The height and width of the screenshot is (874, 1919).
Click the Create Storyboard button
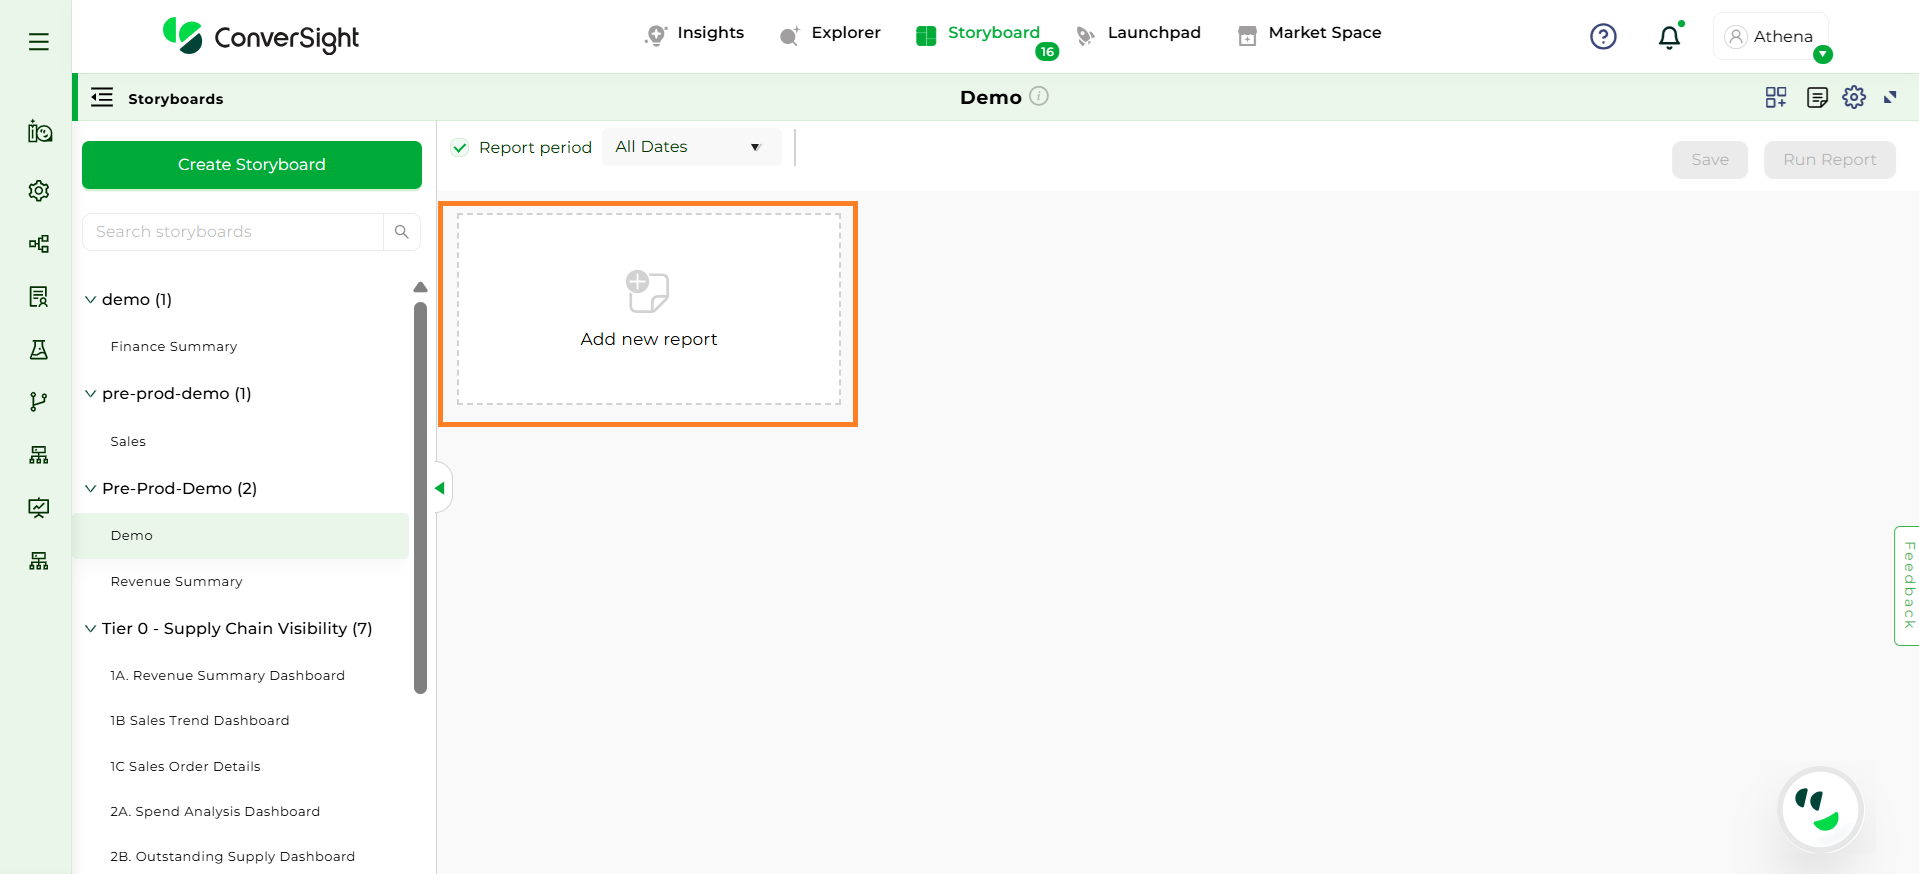pyautogui.click(x=252, y=165)
